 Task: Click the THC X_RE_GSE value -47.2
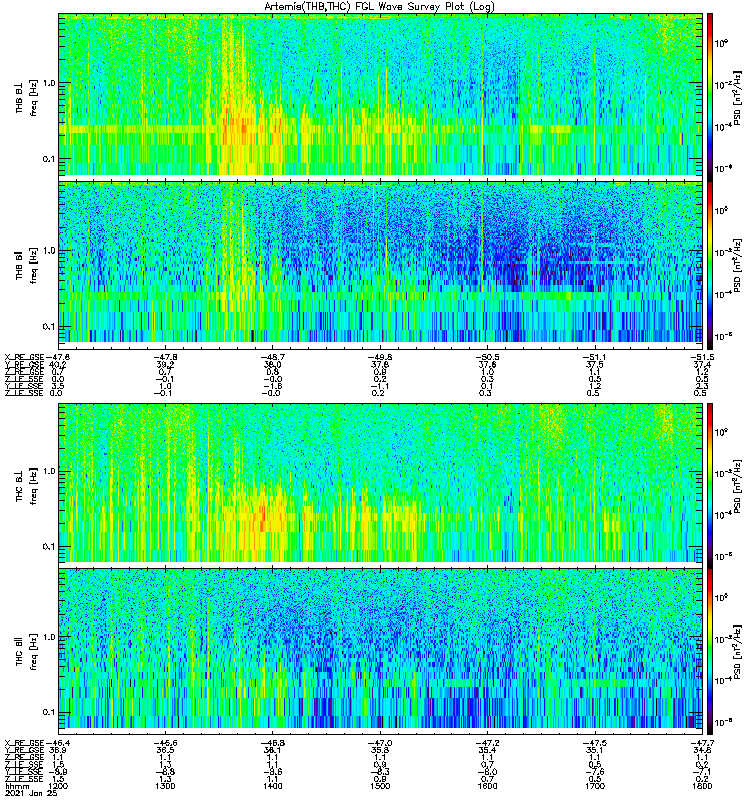coord(487,743)
